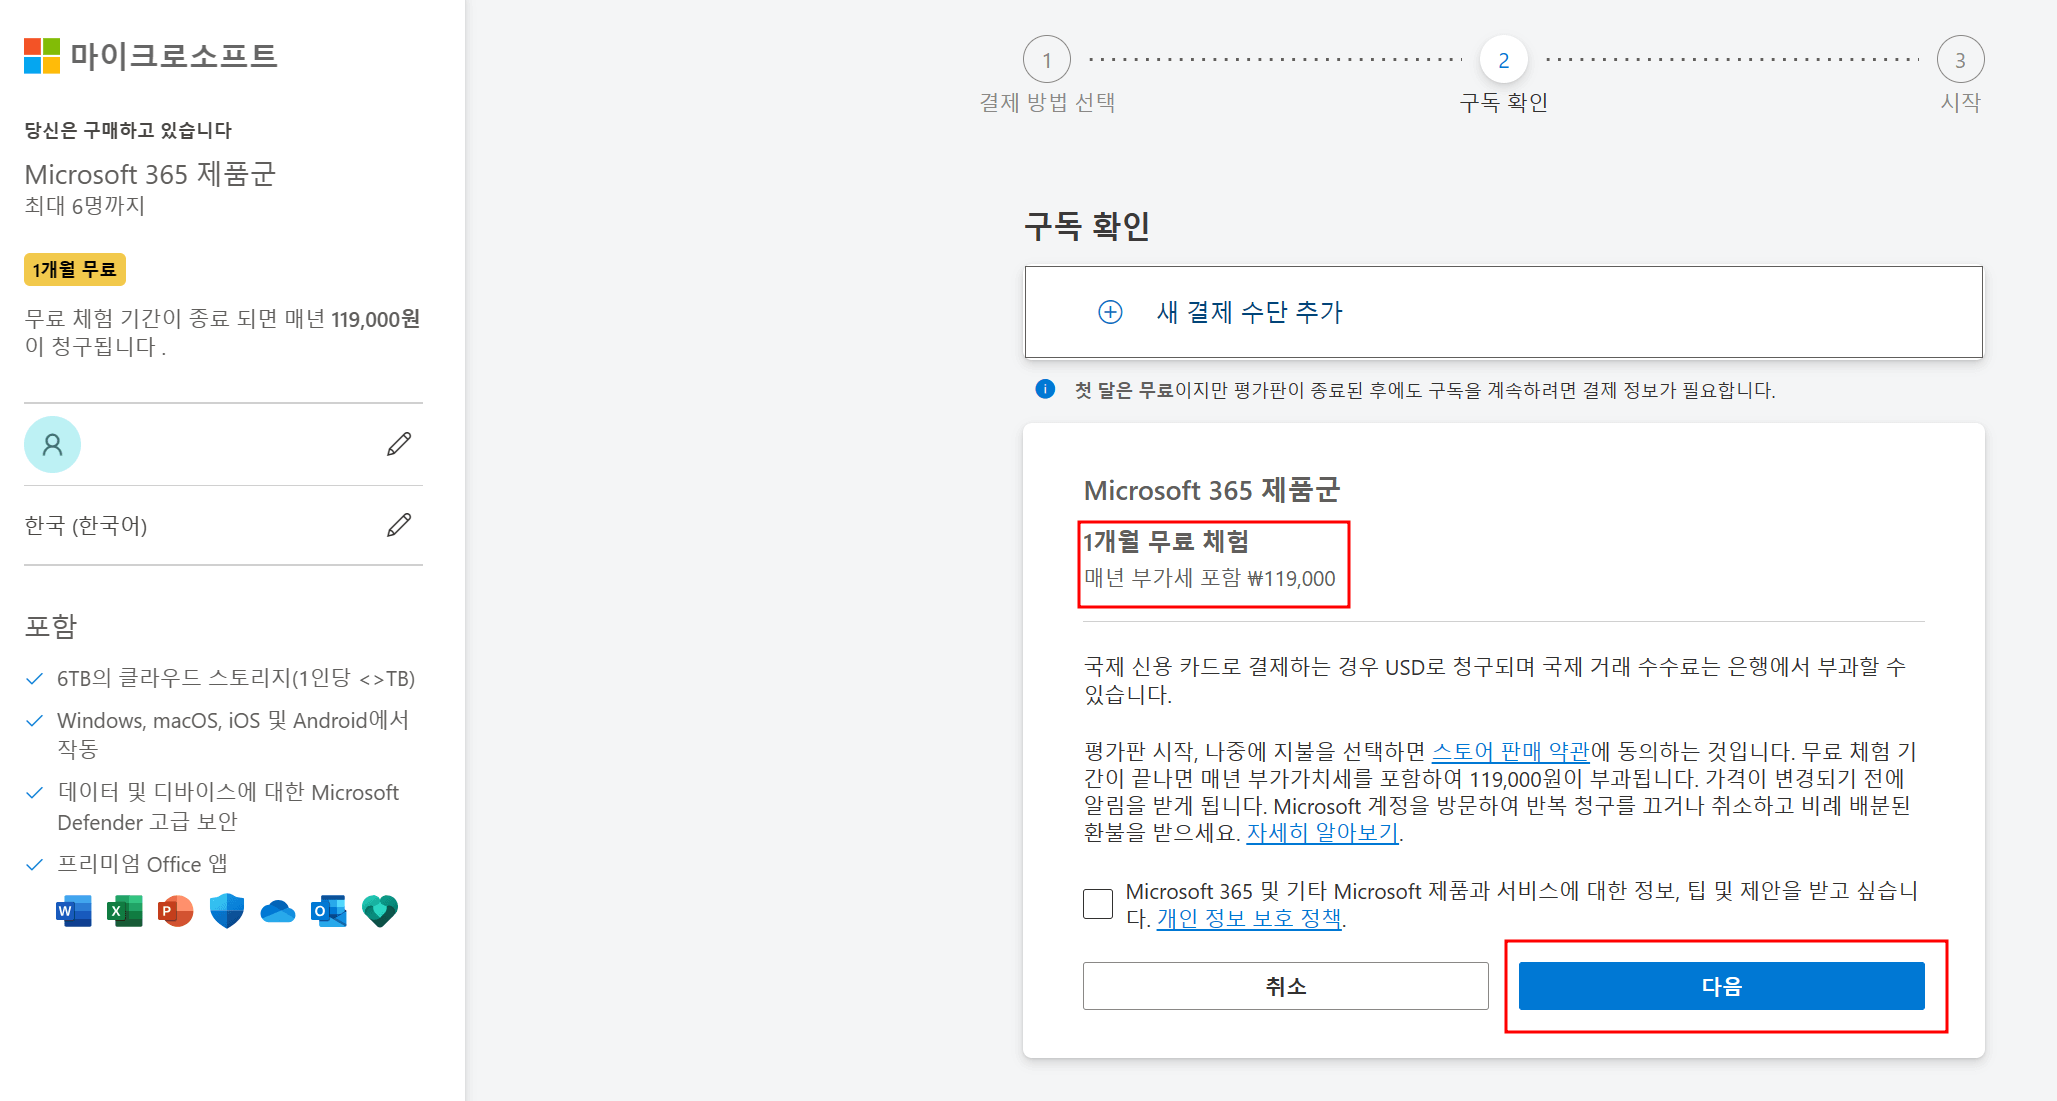Click checkmark next to Microsoft Defender 고급 보안
Screen dimensions: 2057x1101
[x=35, y=793]
